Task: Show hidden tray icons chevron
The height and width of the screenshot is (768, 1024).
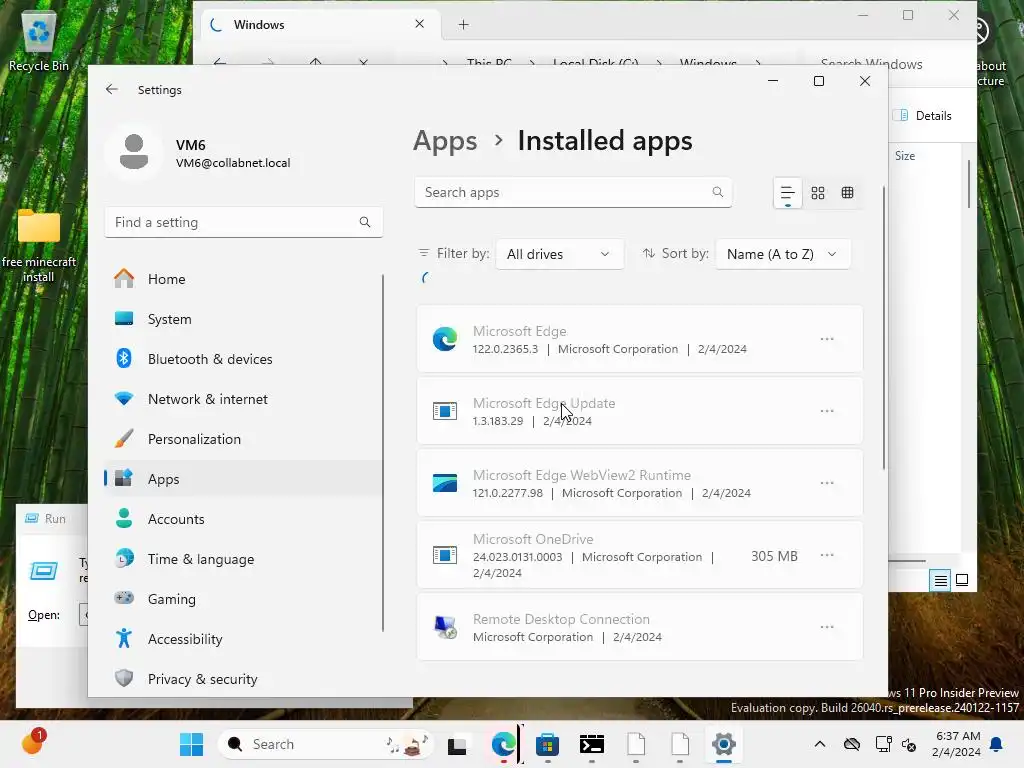Action: coord(820,744)
